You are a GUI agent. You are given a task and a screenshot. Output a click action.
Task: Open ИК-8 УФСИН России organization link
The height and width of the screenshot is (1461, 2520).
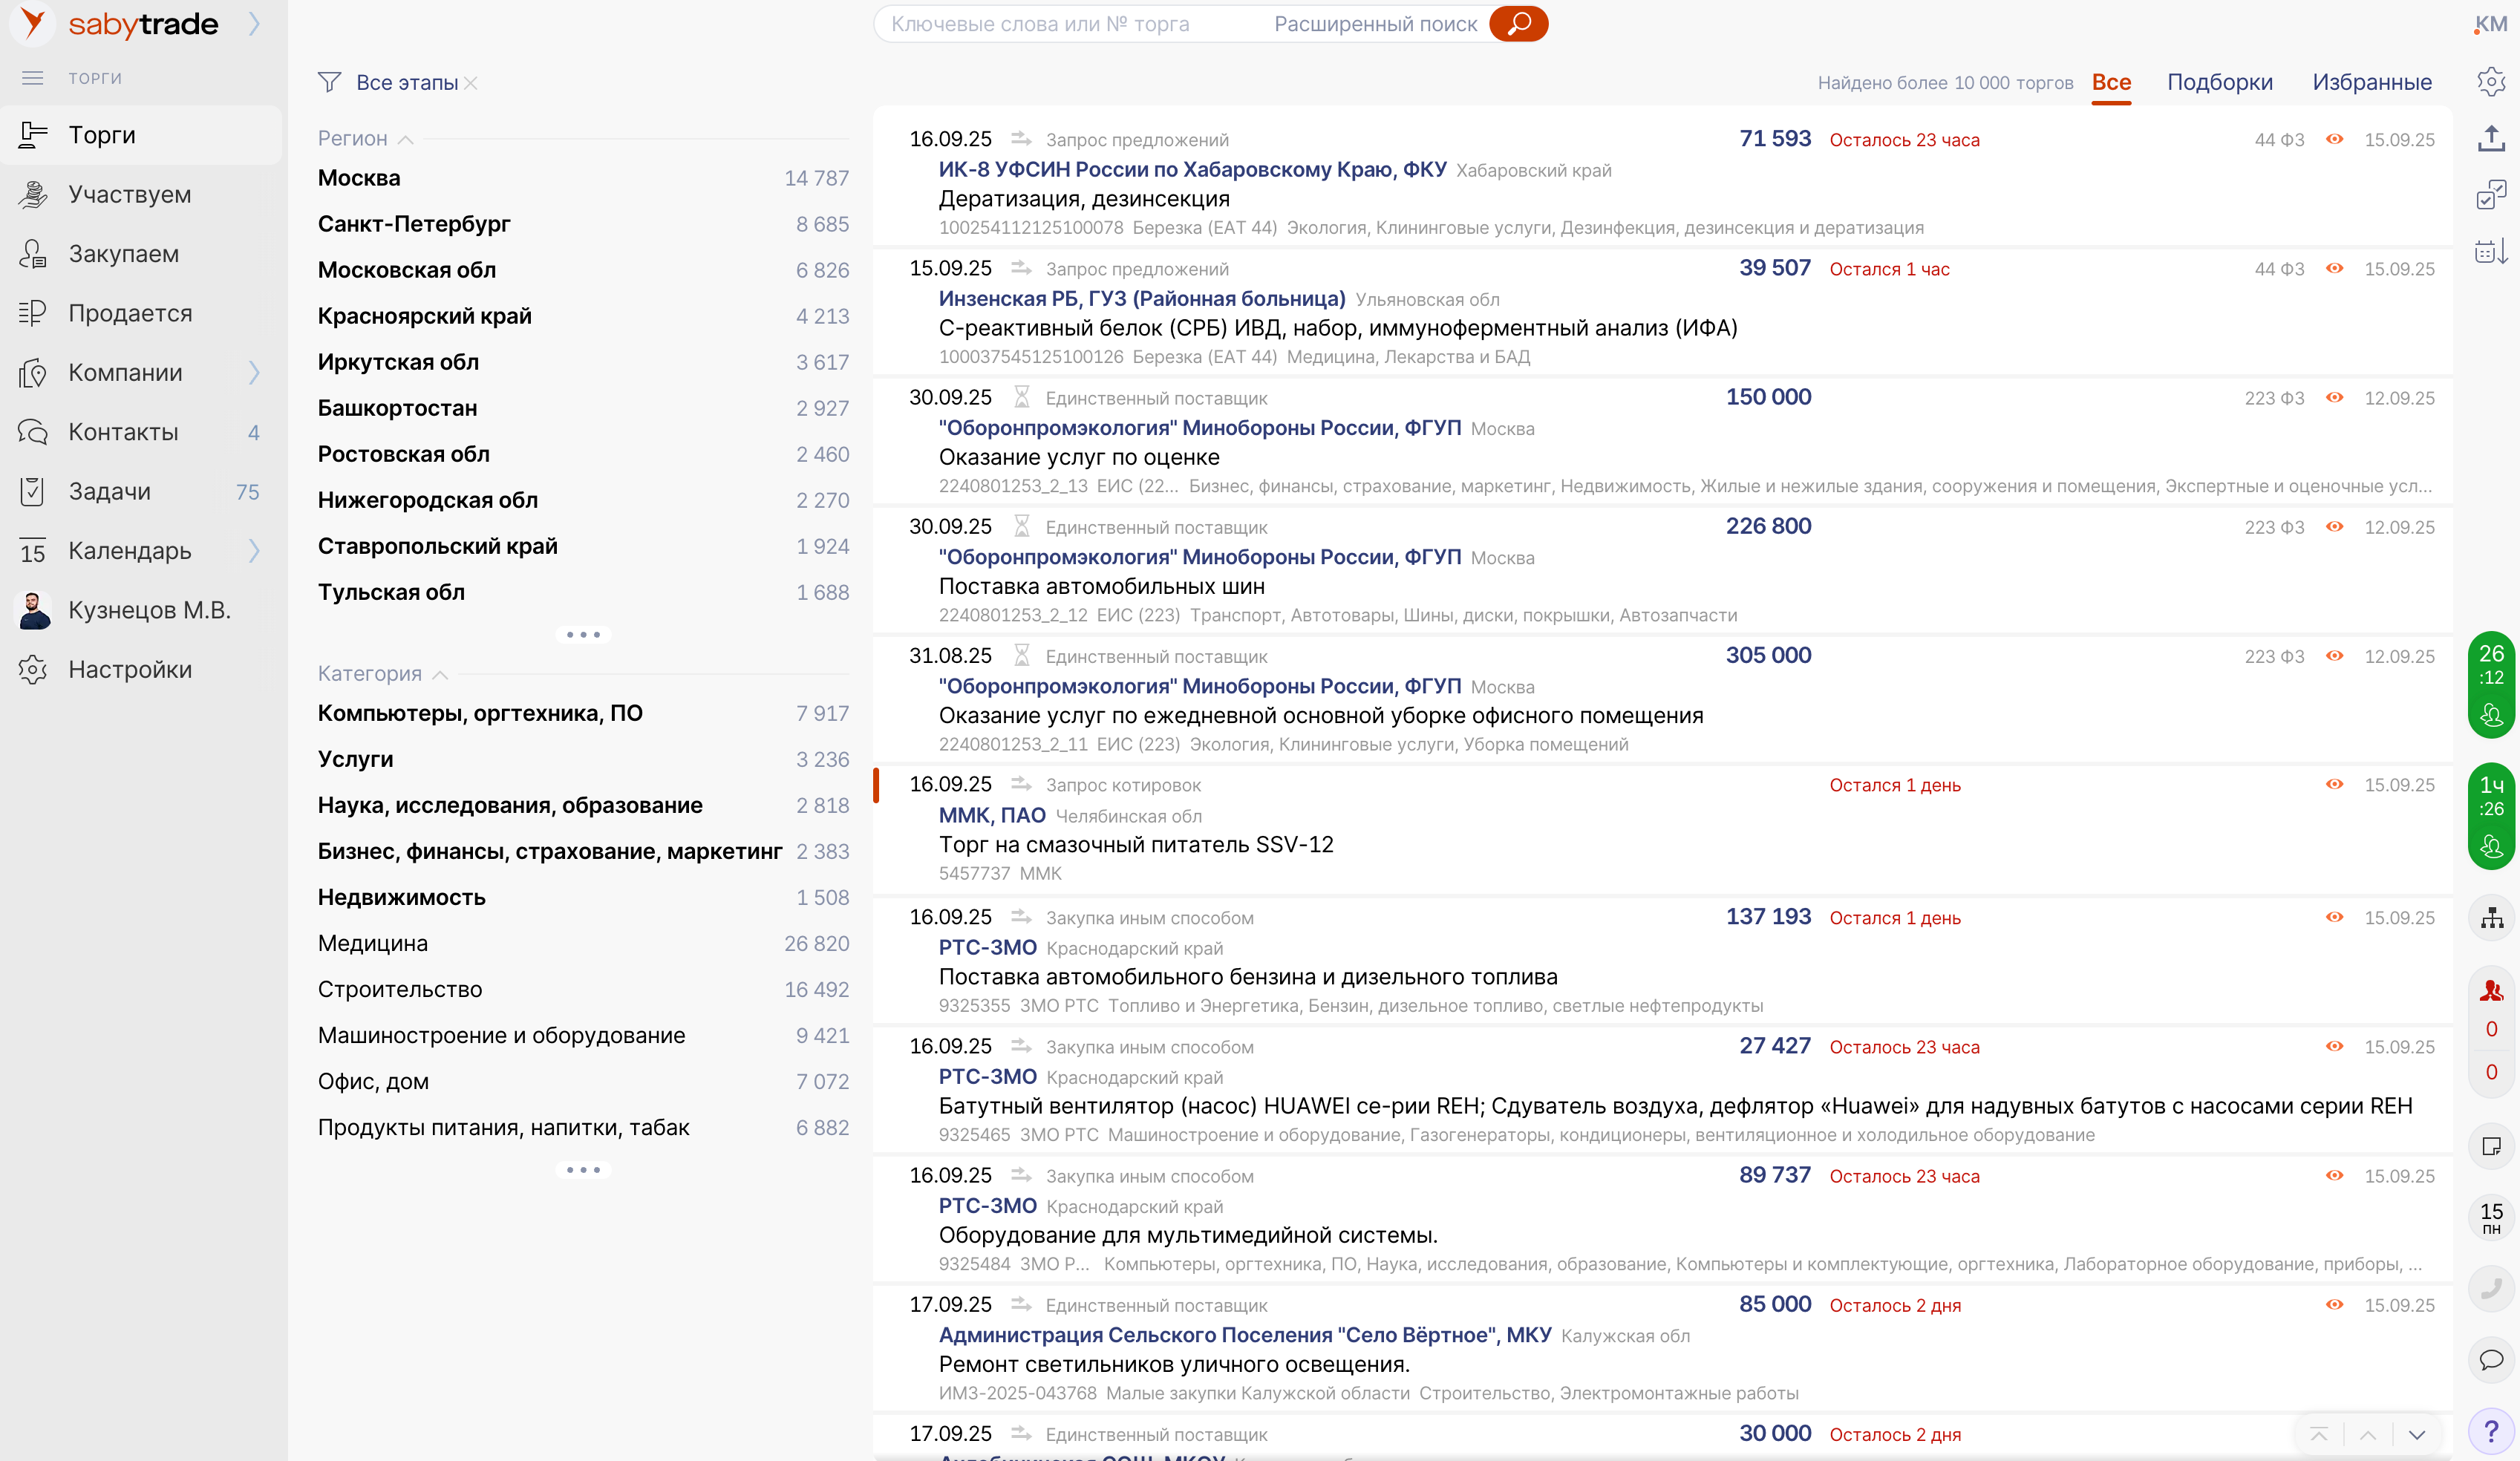tap(1192, 169)
